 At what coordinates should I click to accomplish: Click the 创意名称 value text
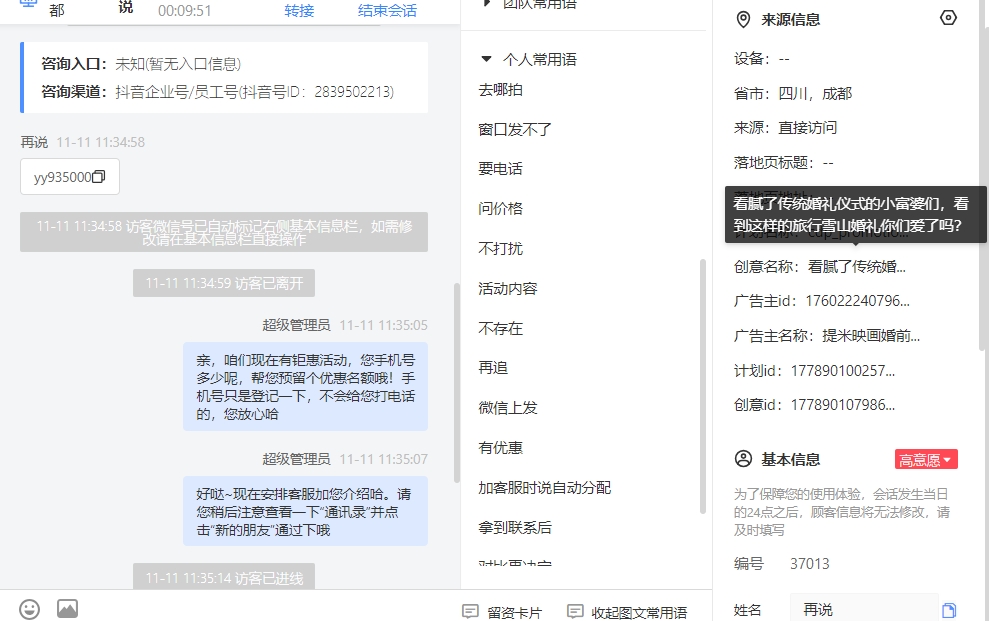[x=857, y=267]
